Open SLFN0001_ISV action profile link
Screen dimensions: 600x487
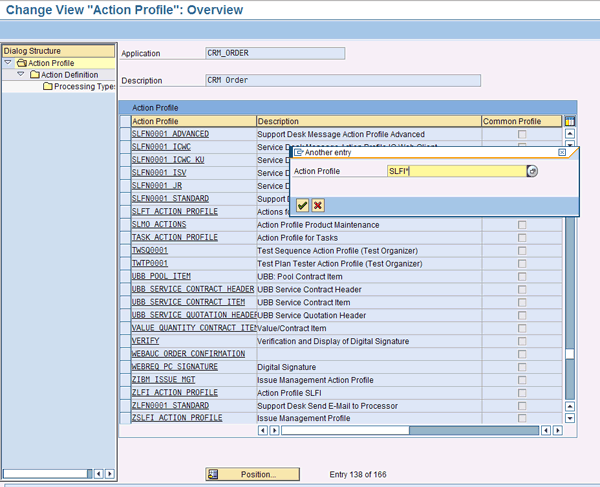159,173
